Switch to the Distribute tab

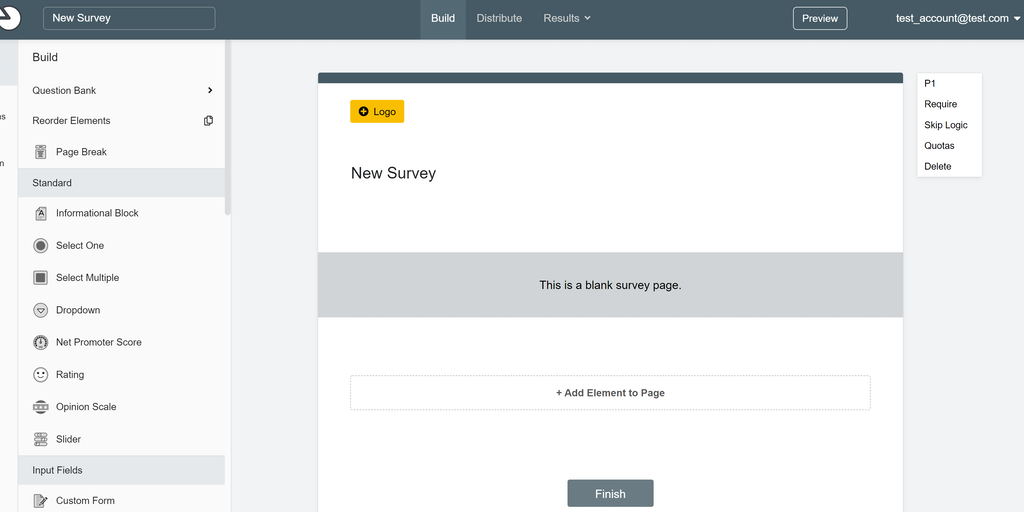tap(499, 18)
